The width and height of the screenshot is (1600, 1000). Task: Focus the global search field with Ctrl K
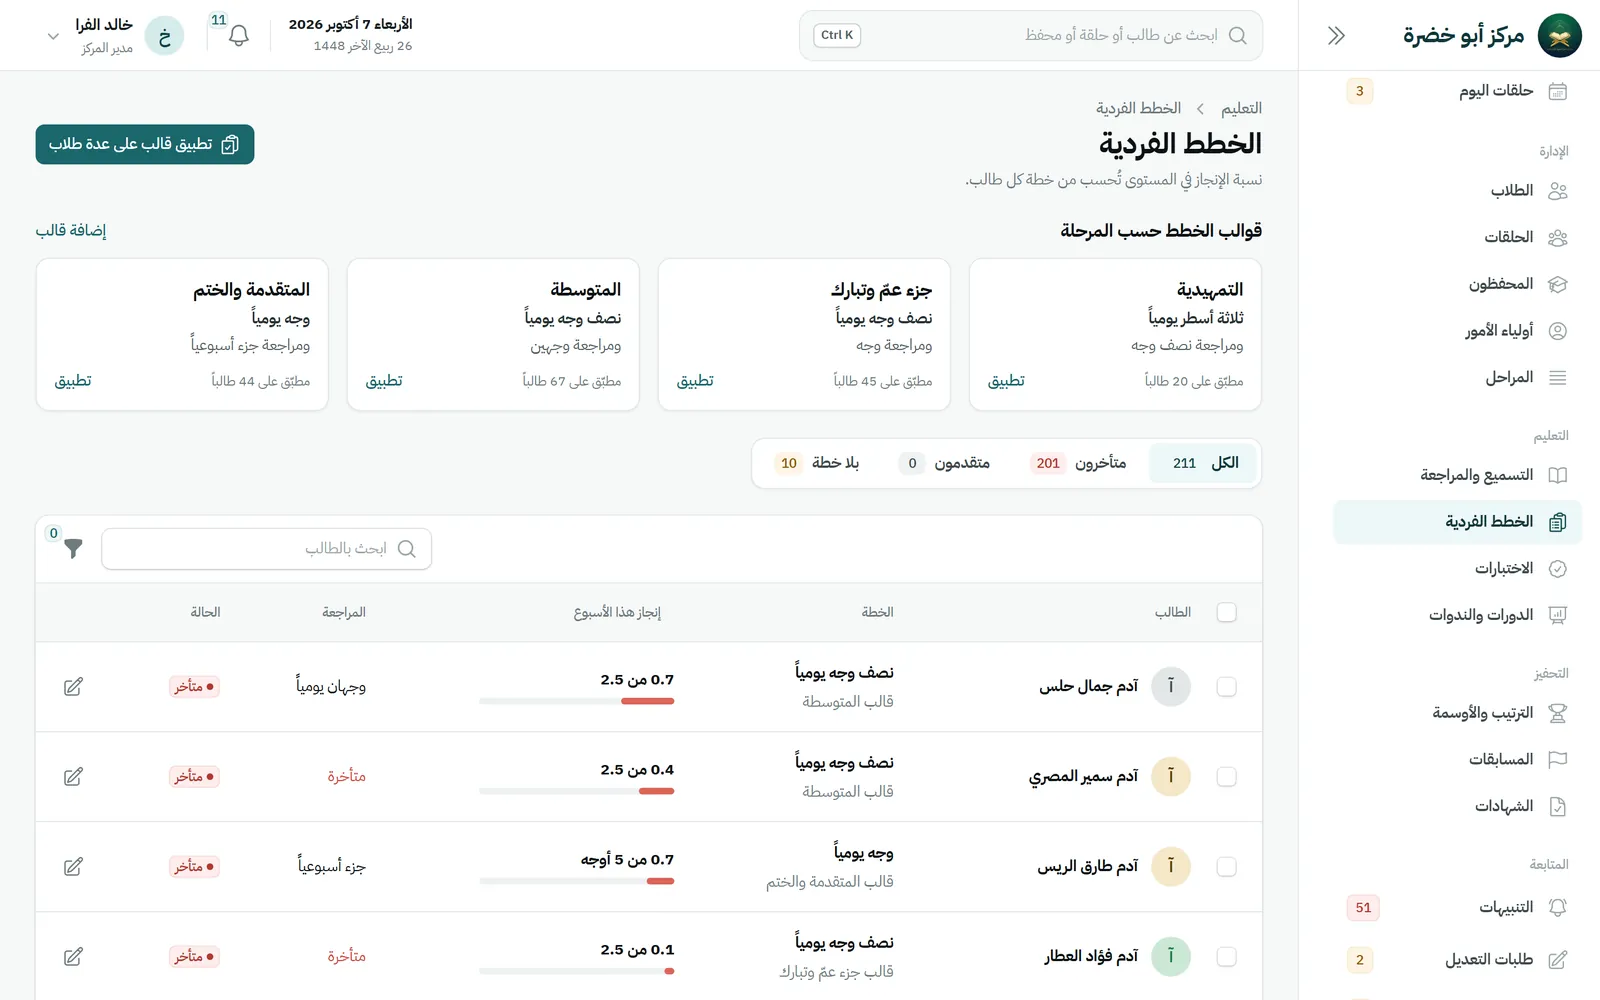1031,36
